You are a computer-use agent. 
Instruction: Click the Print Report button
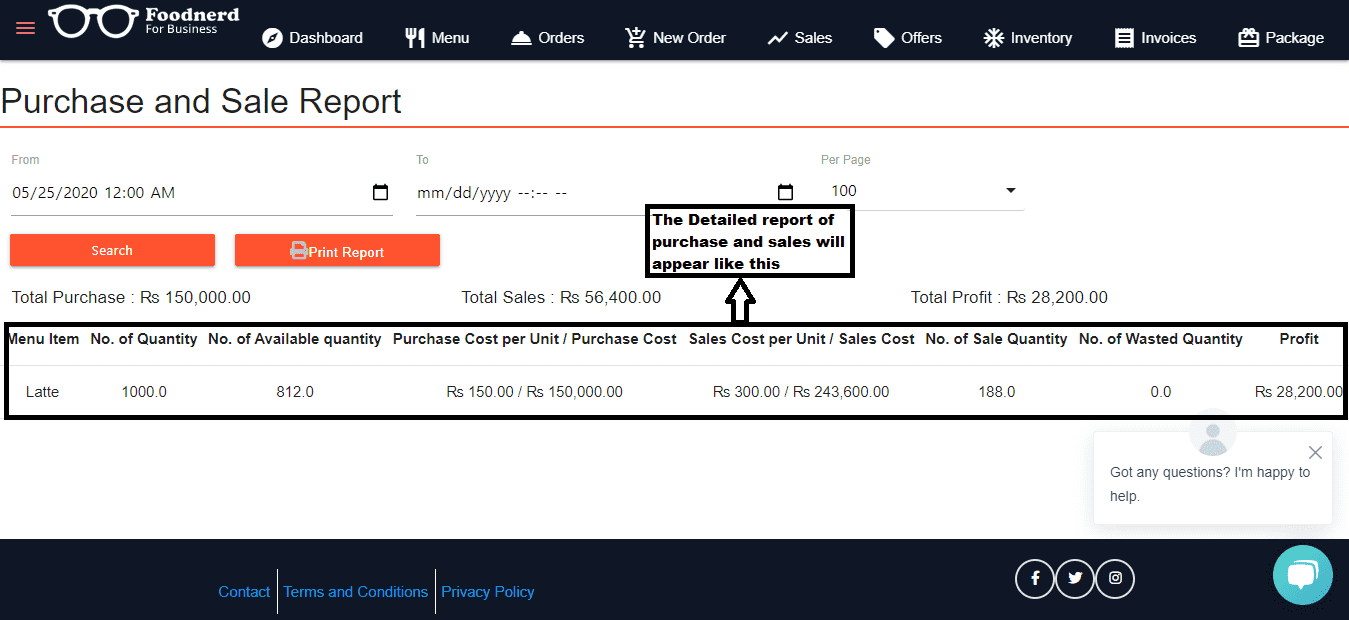click(337, 251)
